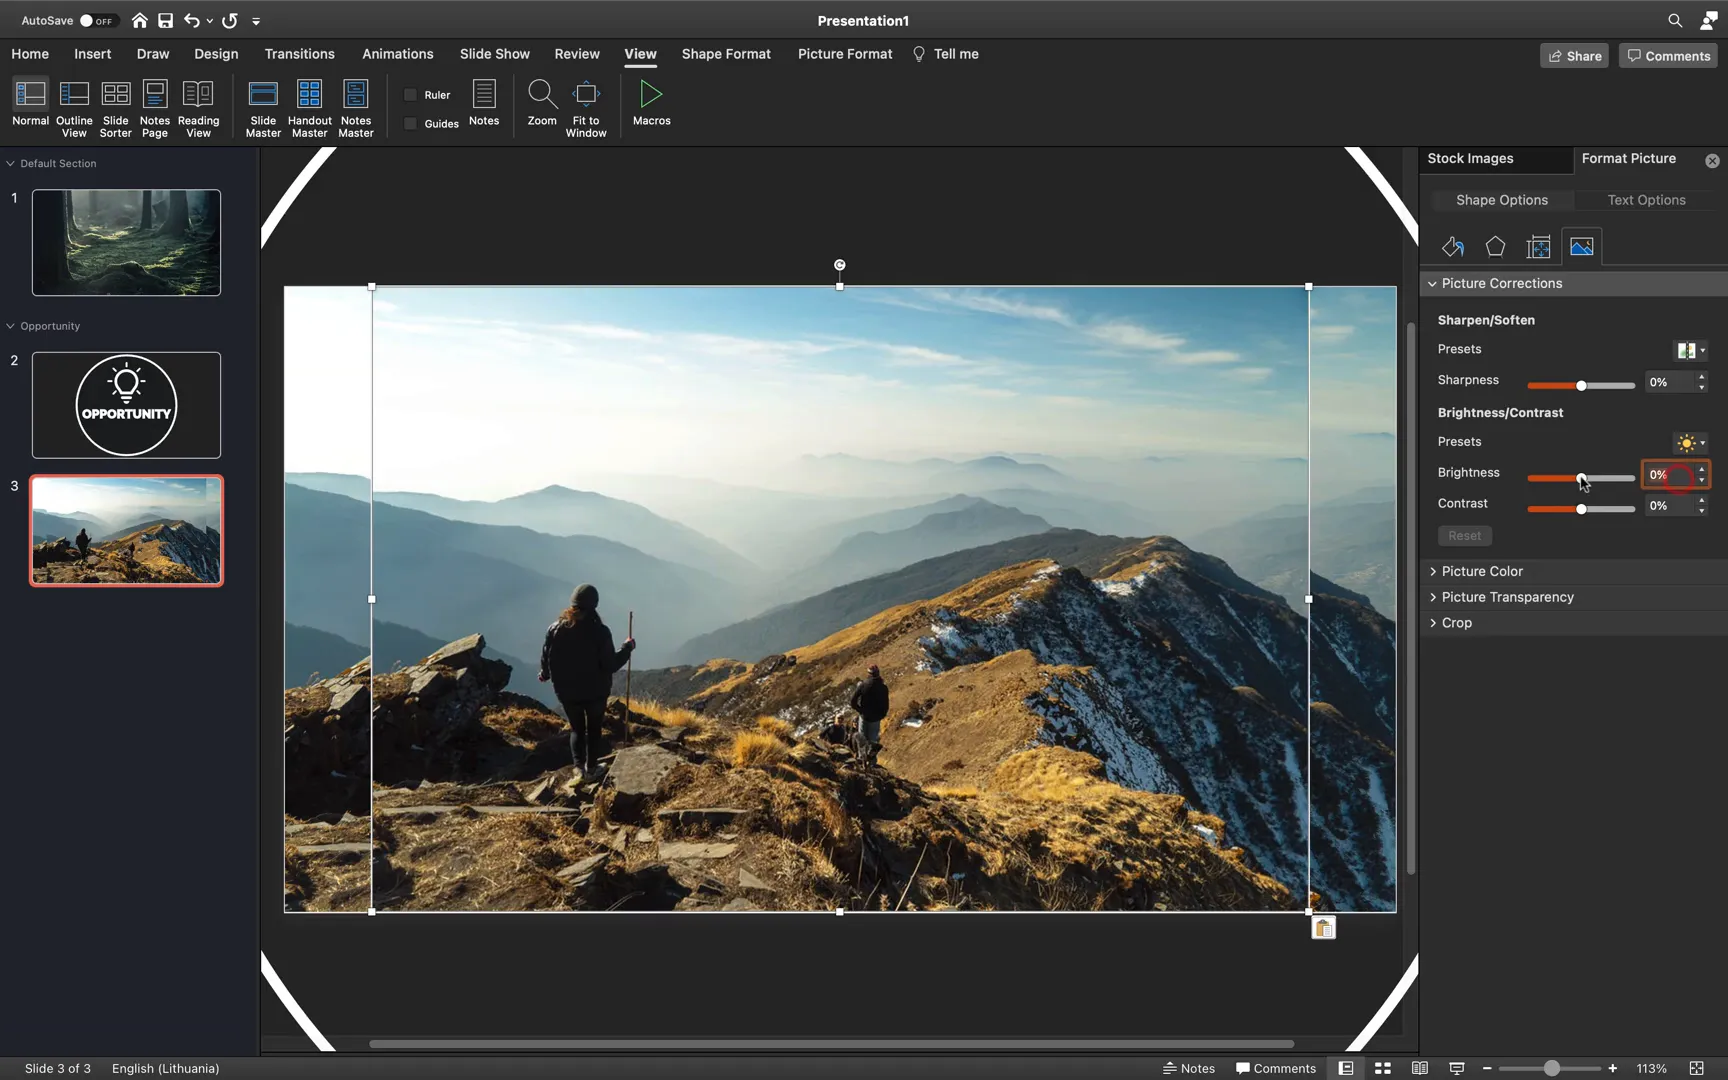1728x1080 pixels.
Task: Open Handout Master
Action: 309,108
